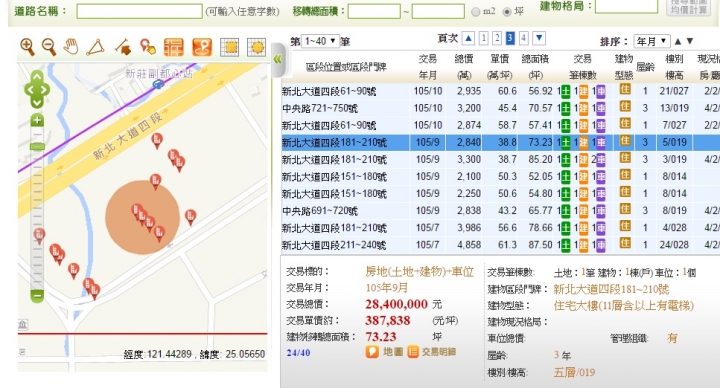Go to page 2
This screenshot has width=720, height=388.
click(496, 38)
